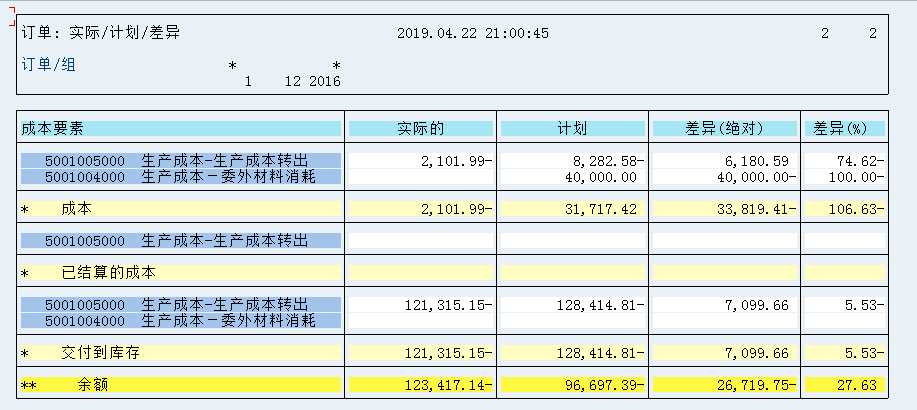Select the 成本要素 column header
Screen dimensions: 917x410
(181, 129)
